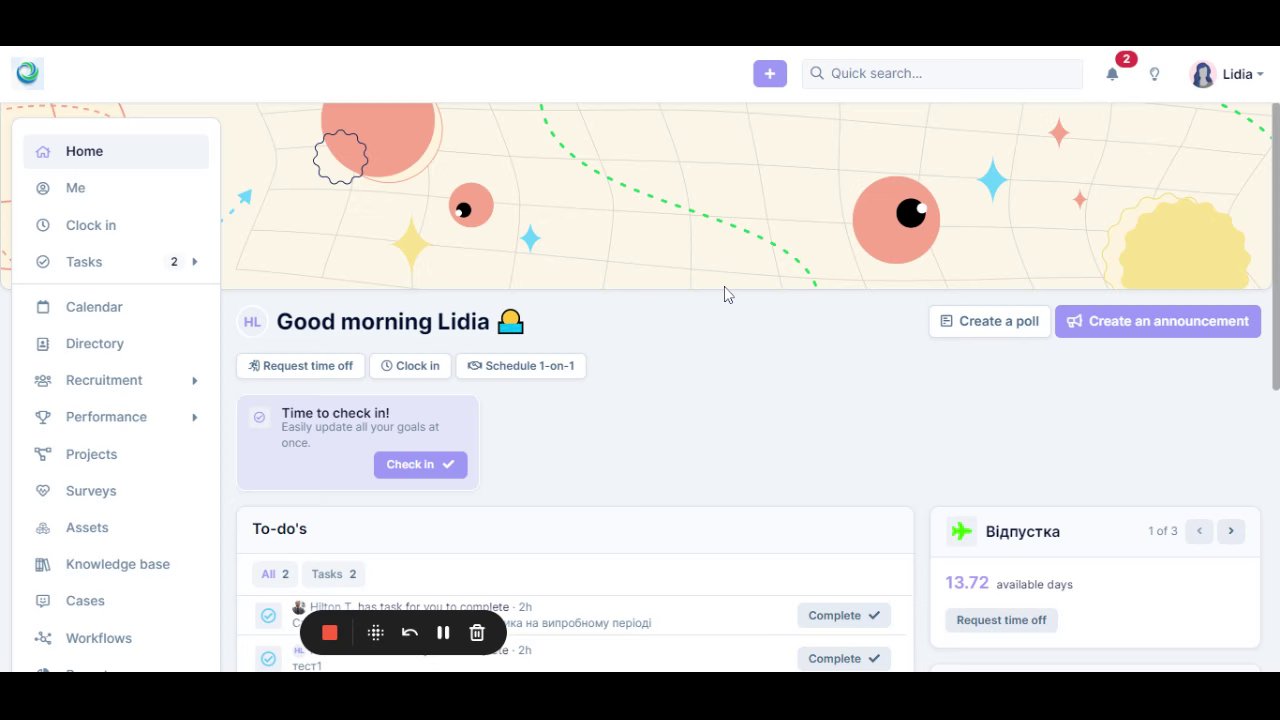The width and height of the screenshot is (1280, 720).
Task: Open Calendar in the sidebar
Action: 116,307
